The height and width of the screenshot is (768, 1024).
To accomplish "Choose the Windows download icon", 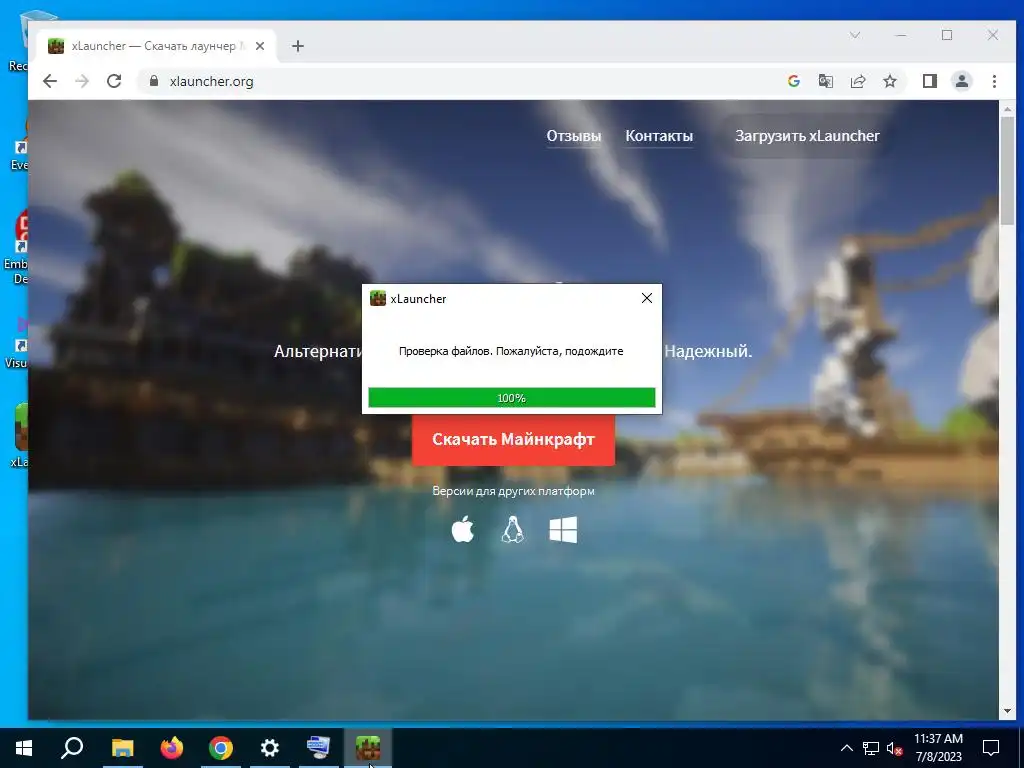I will (563, 530).
